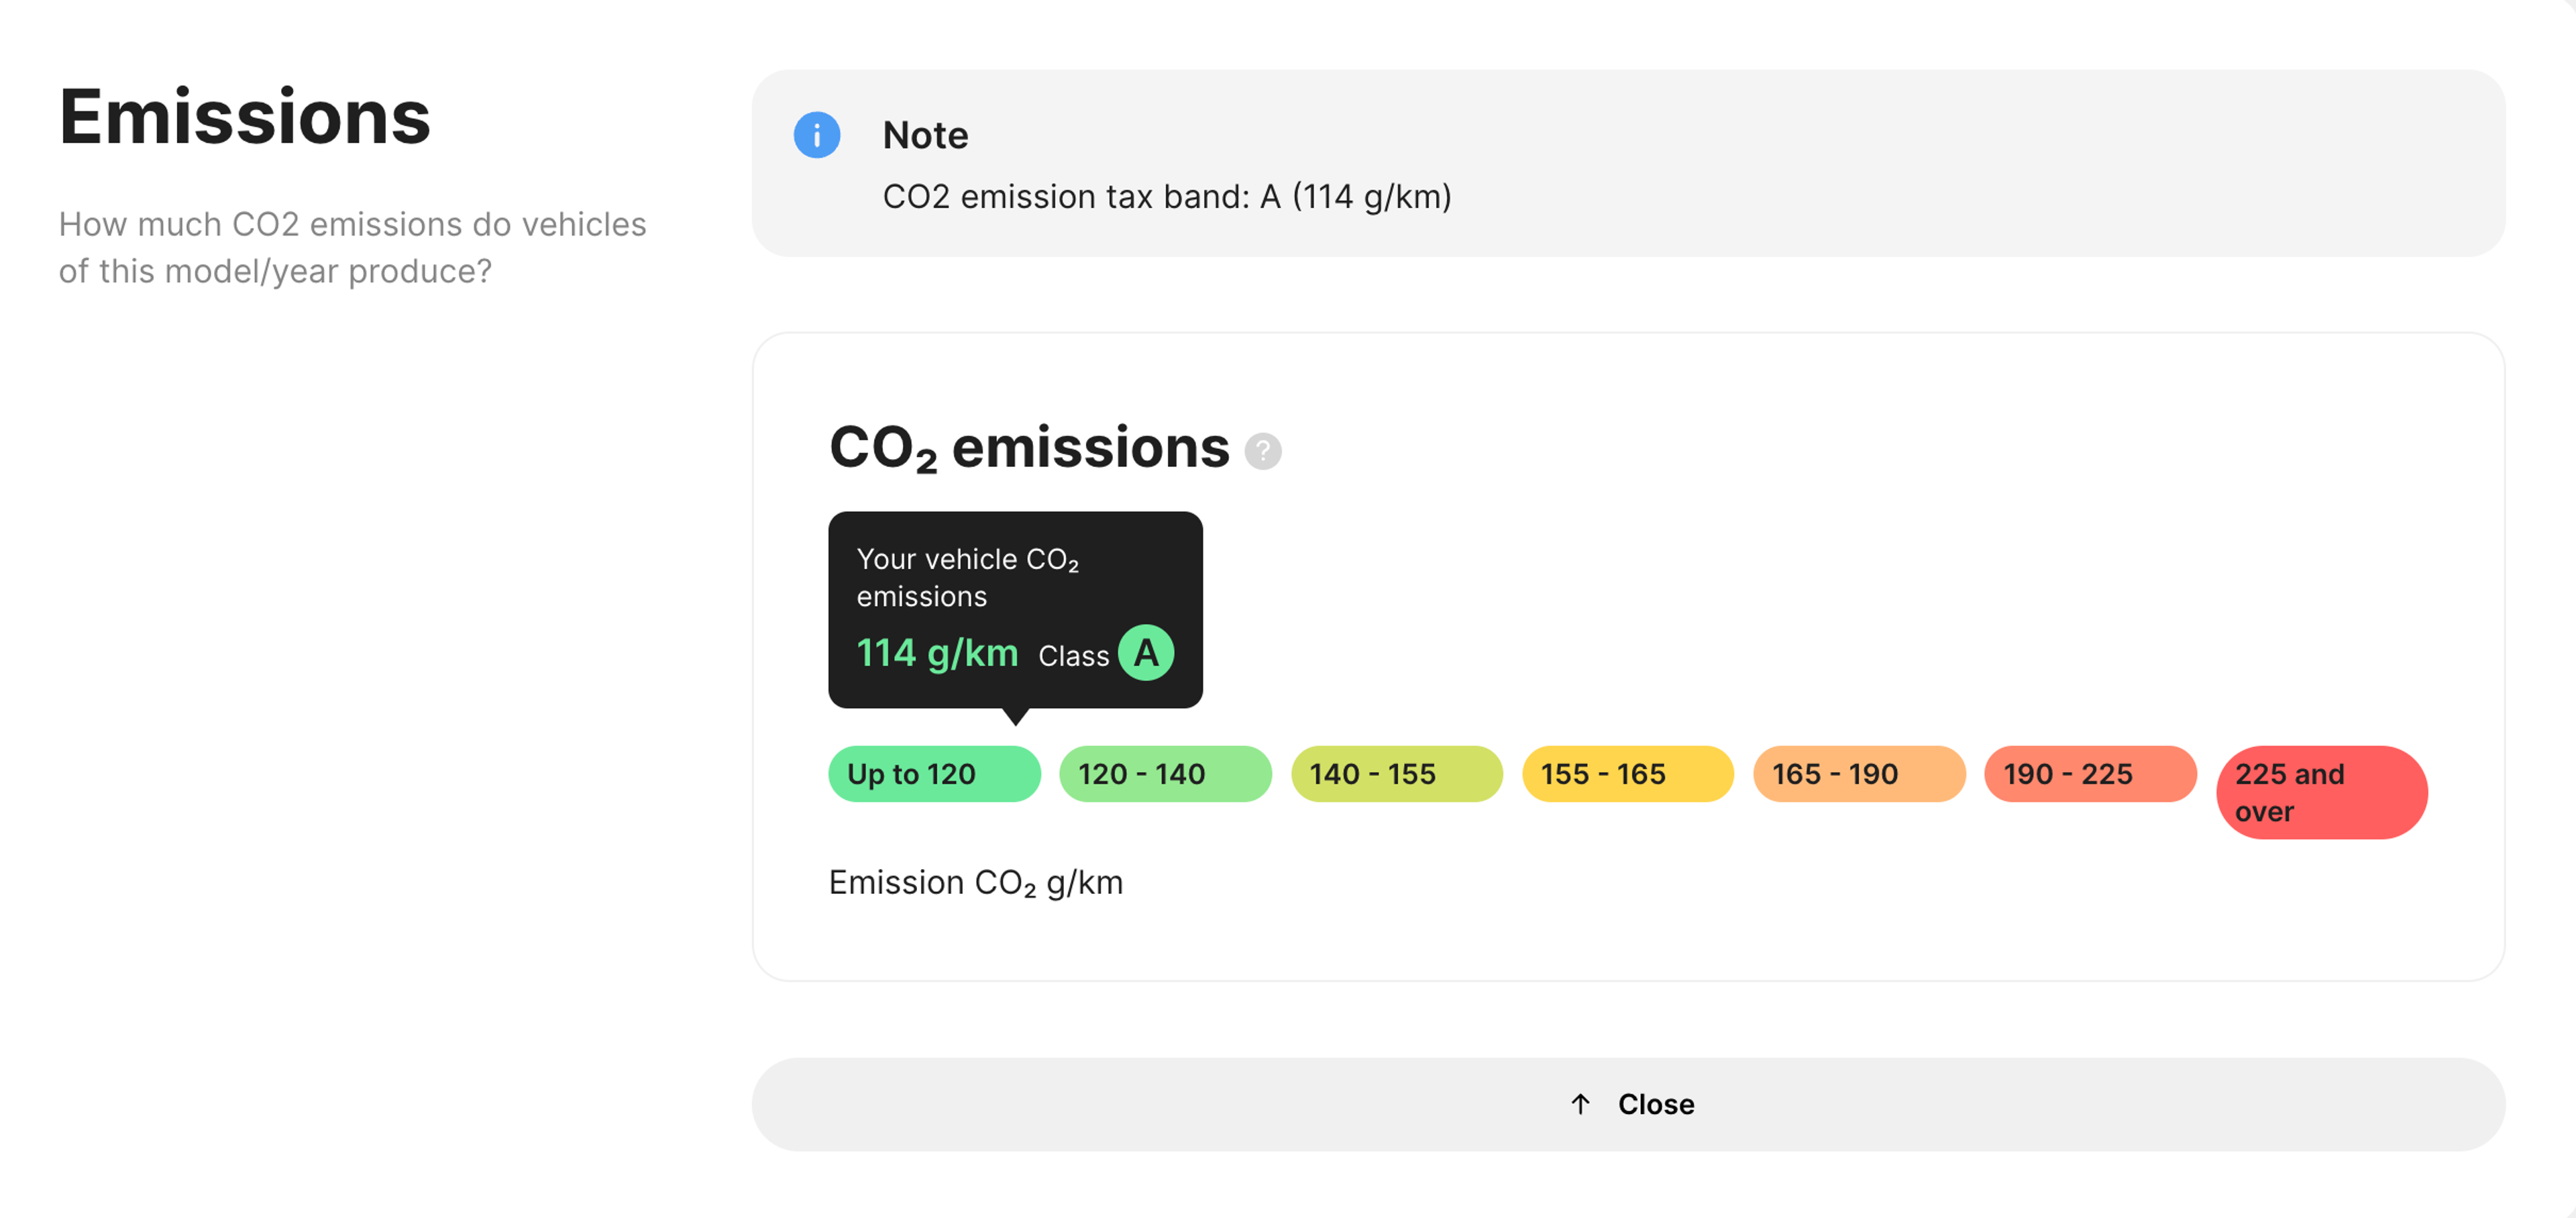Screen dimensions: 2576x1218
Task: Click the help question mark beside CO₂ emissions
Action: click(1262, 451)
